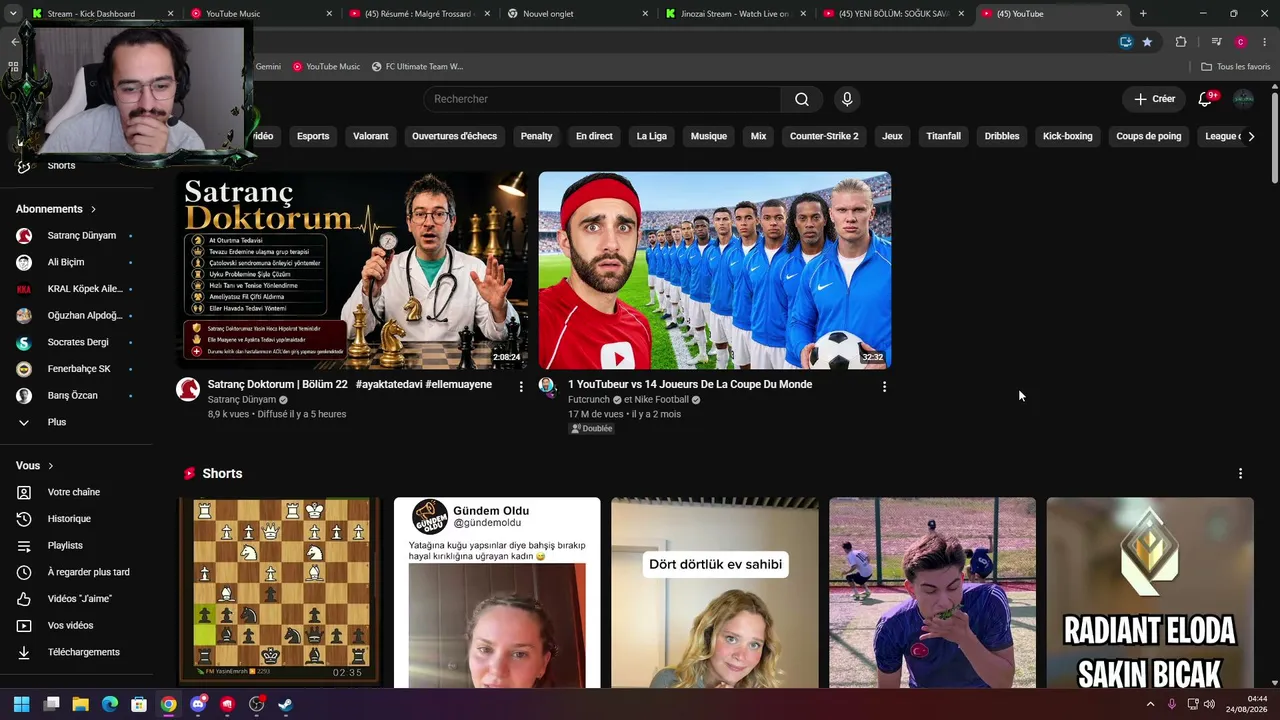Select the Musique filter chip
1280x720 pixels.
coord(709,136)
